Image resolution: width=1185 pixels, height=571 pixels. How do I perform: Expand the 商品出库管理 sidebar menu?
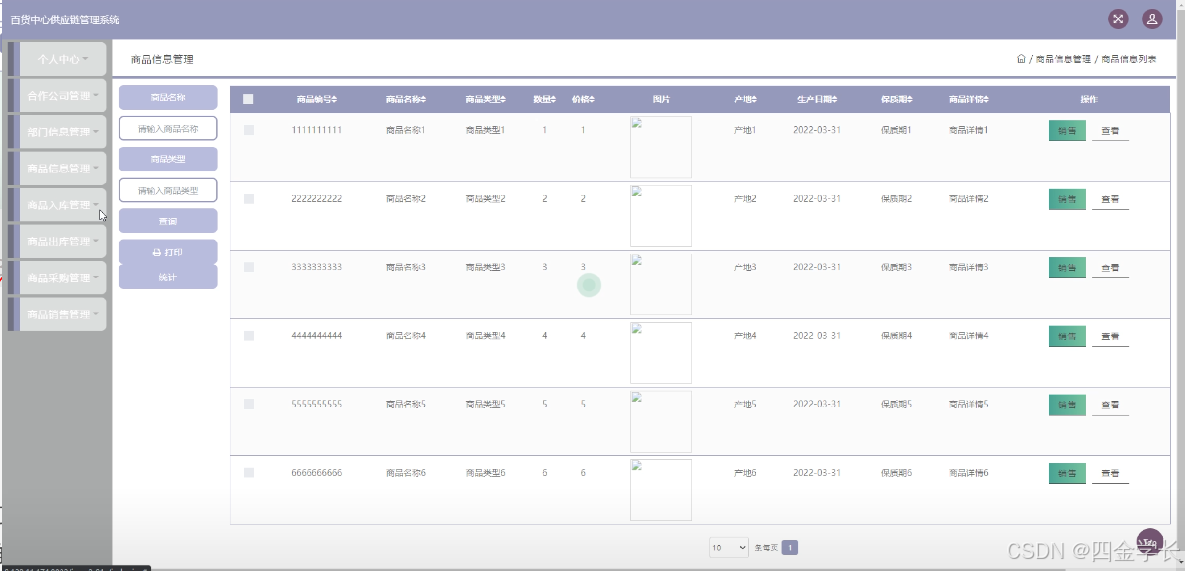[57, 242]
